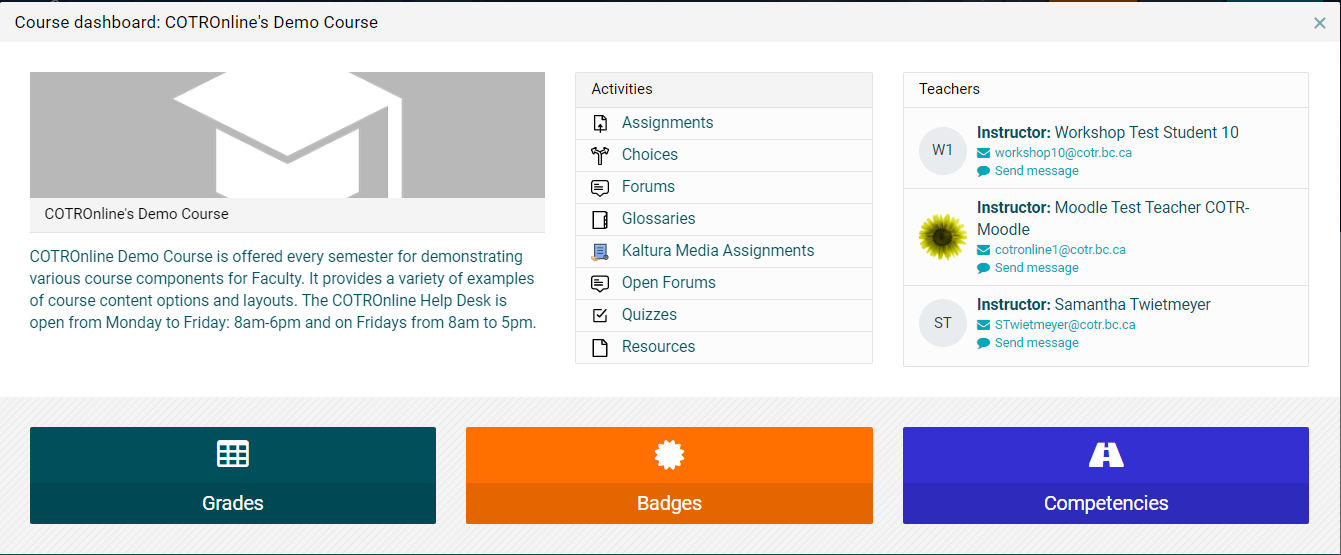
Task: Open the Competencies tile
Action: (1106, 475)
